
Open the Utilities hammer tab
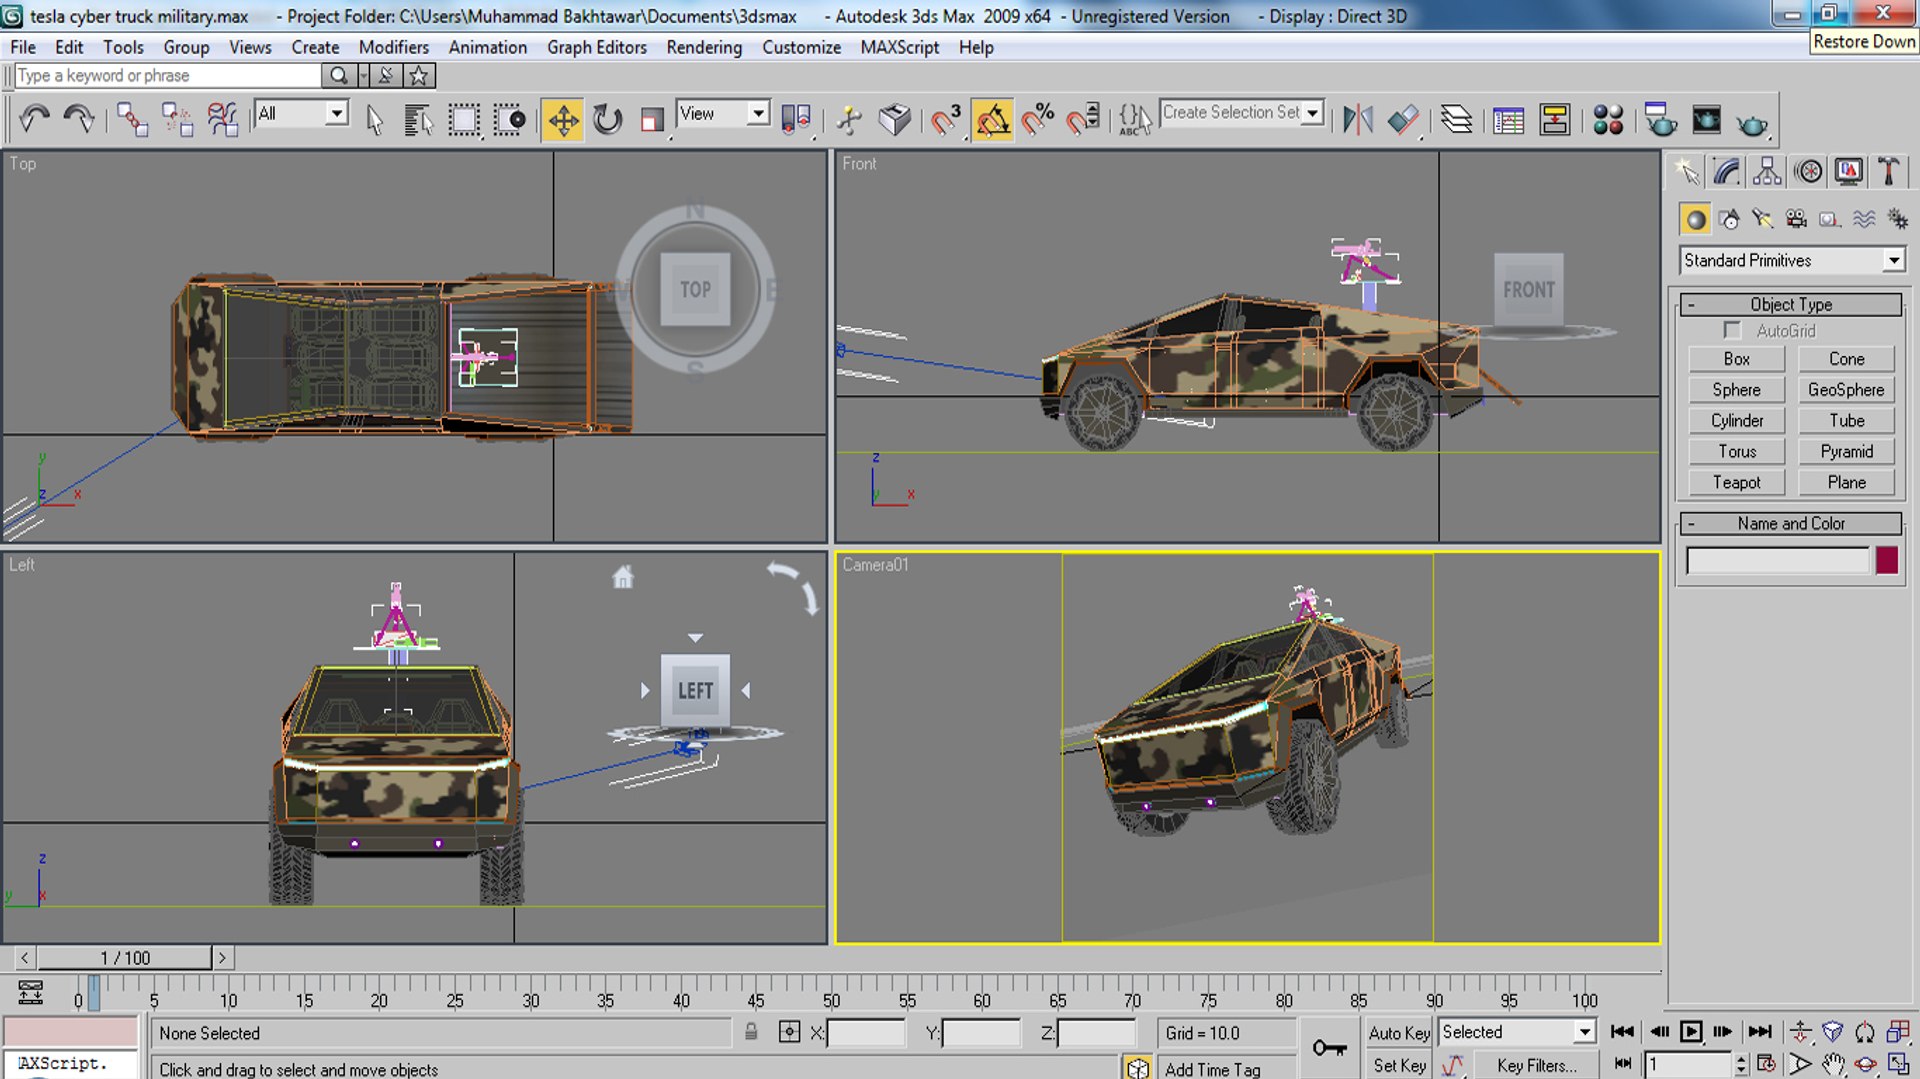tap(1889, 171)
